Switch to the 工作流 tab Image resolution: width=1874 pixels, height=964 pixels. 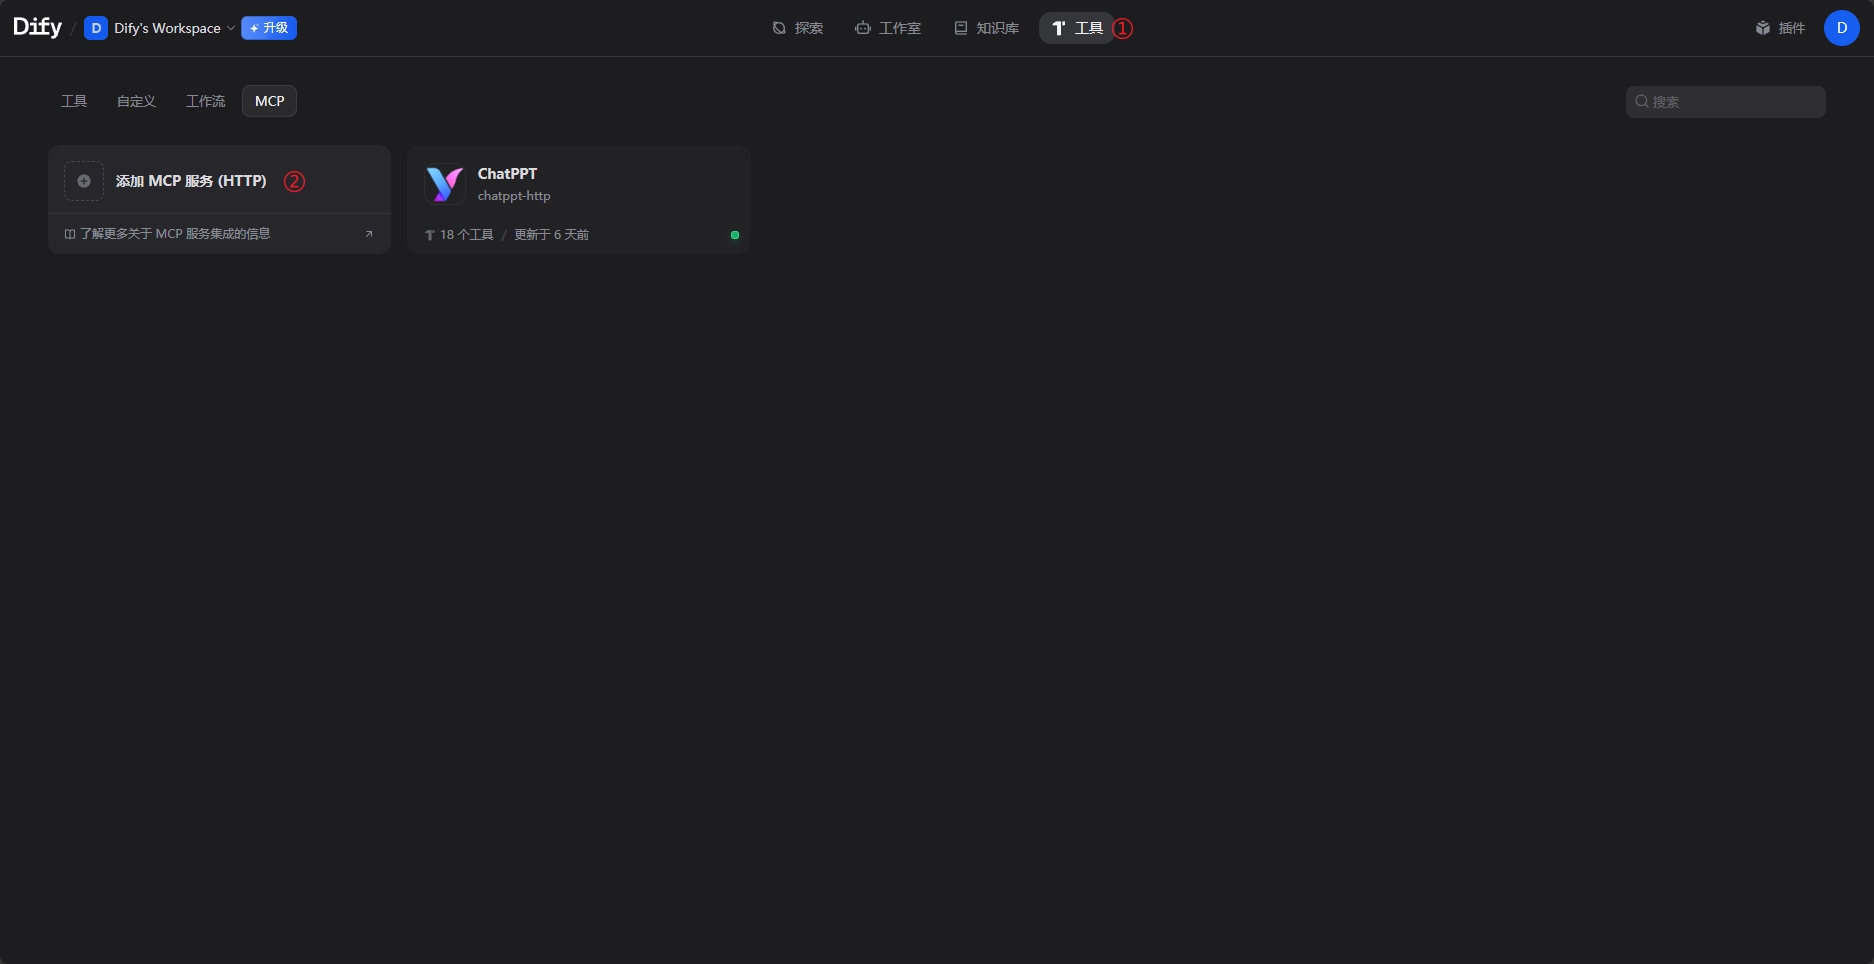pyautogui.click(x=205, y=101)
